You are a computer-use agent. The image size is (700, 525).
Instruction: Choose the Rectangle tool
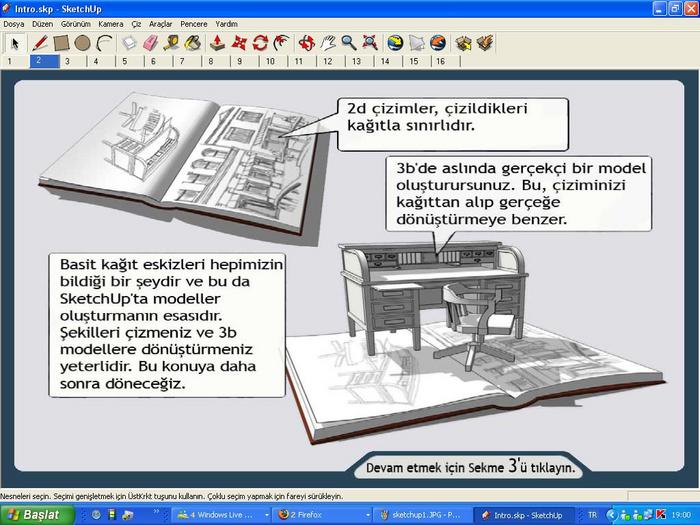(x=61, y=43)
